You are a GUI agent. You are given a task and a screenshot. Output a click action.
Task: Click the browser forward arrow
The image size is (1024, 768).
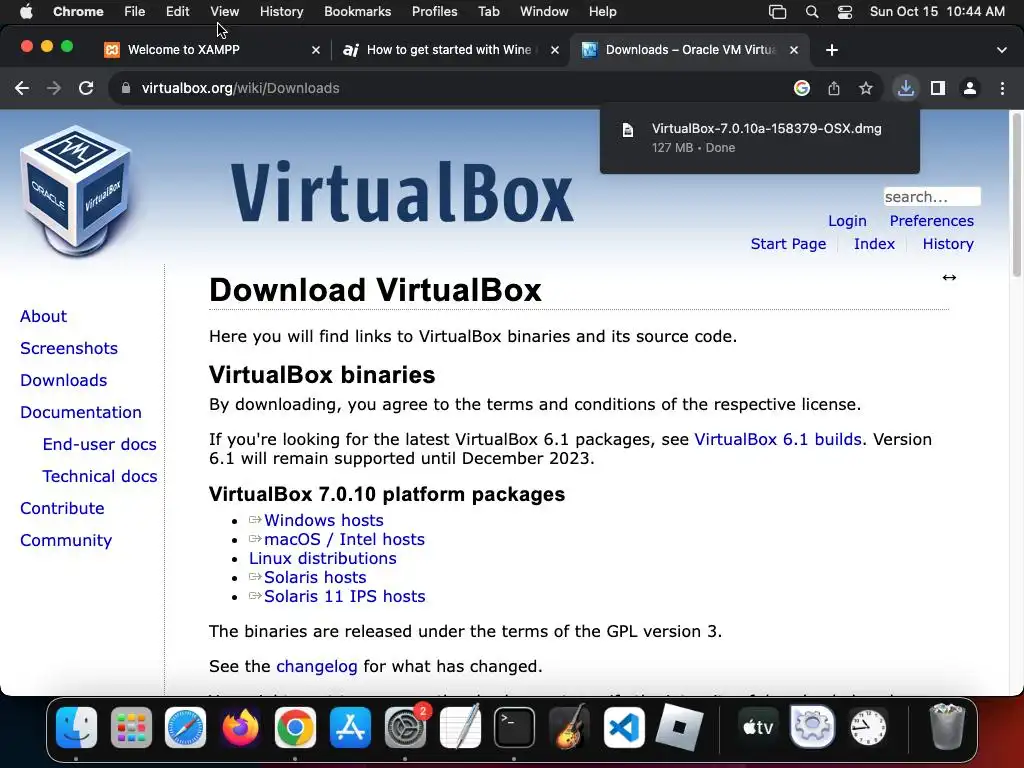54,88
